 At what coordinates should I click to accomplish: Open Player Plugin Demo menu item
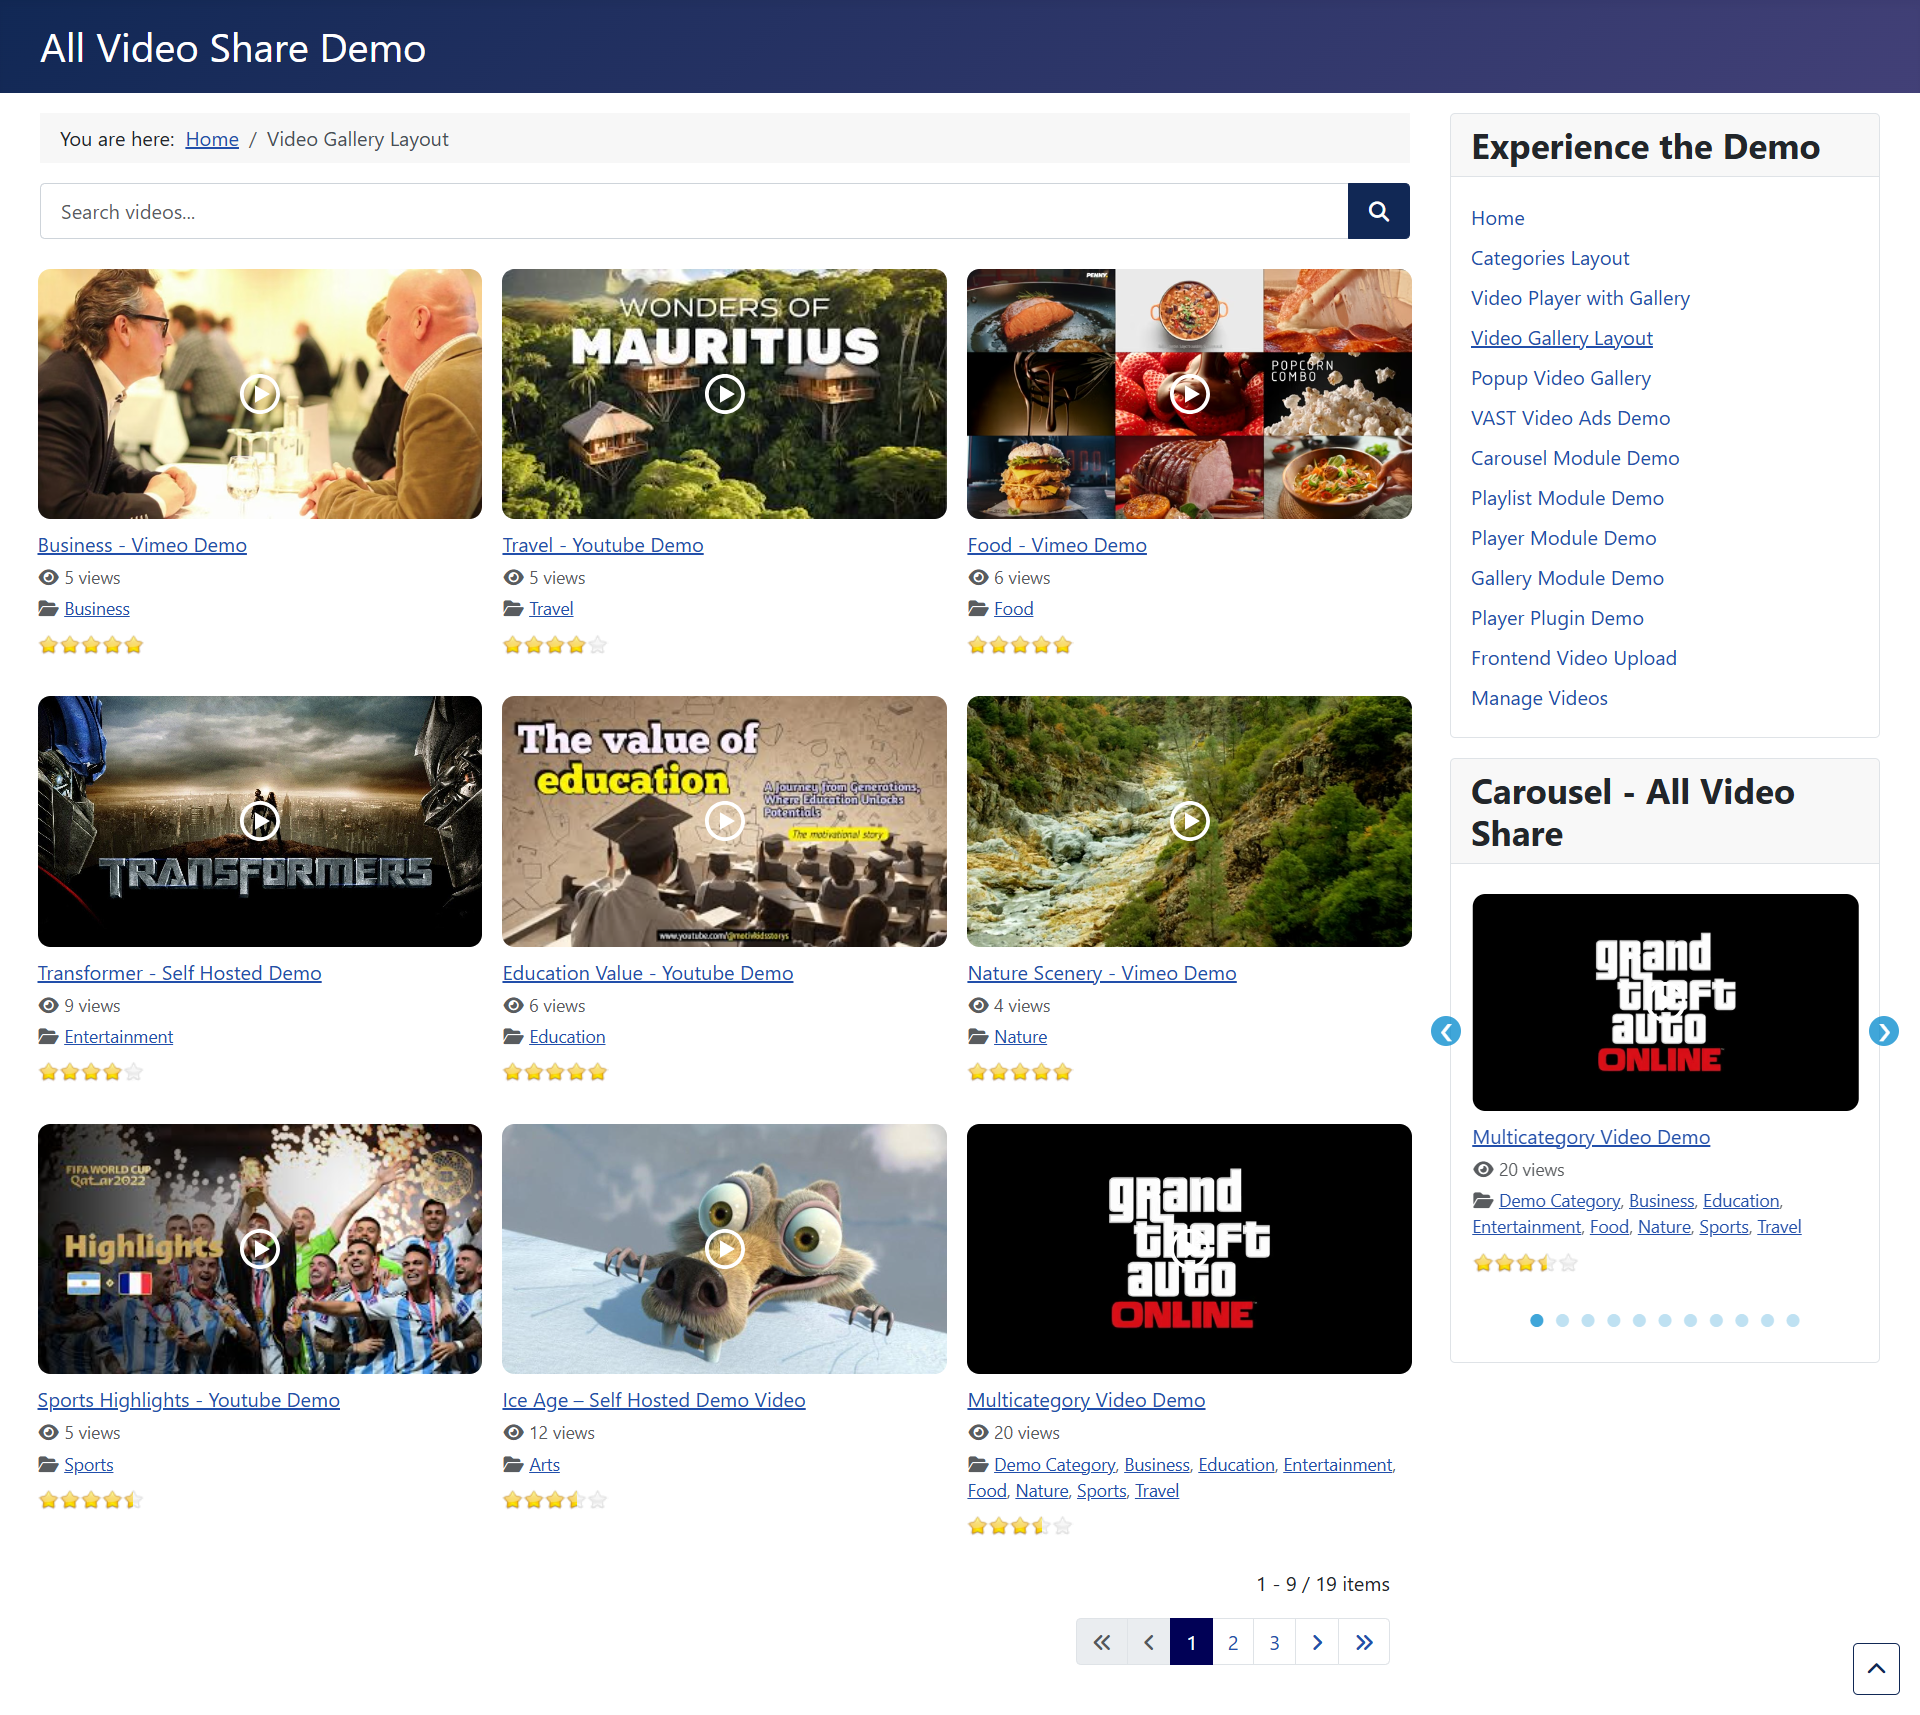(x=1557, y=618)
